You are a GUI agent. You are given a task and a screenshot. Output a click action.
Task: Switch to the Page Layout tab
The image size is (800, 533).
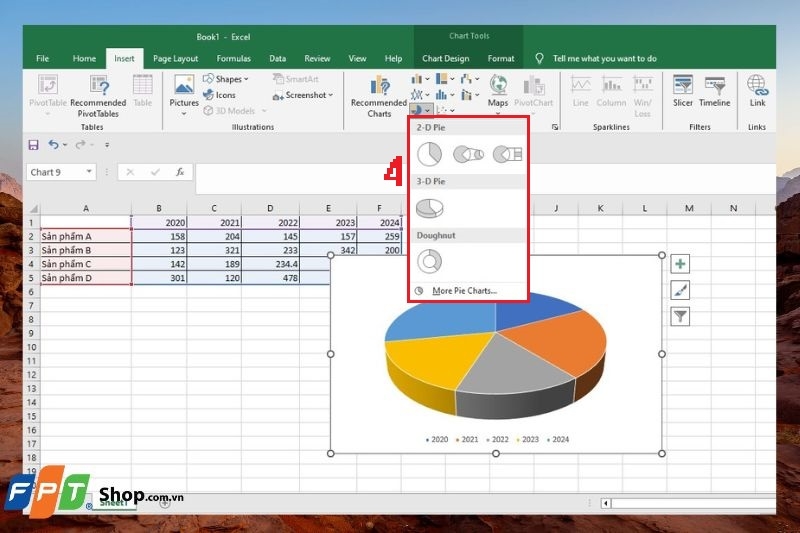pos(175,59)
